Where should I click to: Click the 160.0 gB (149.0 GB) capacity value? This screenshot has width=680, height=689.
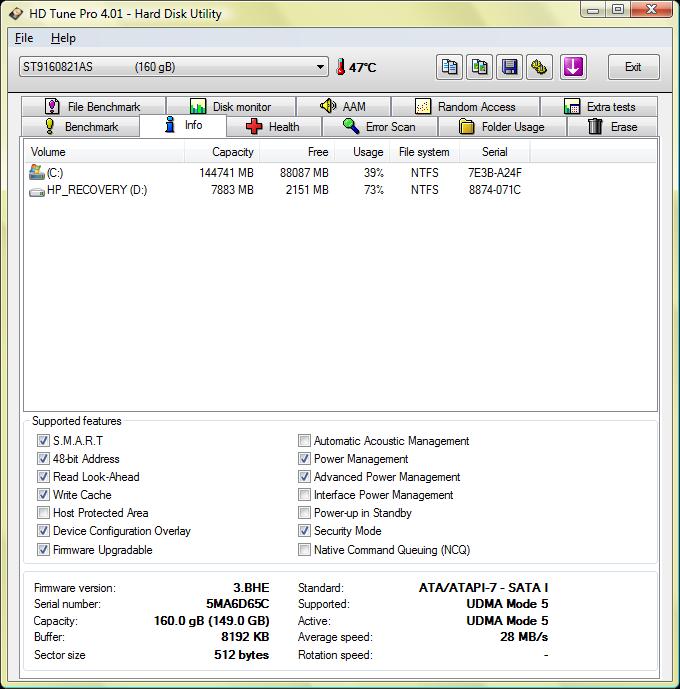(x=211, y=620)
